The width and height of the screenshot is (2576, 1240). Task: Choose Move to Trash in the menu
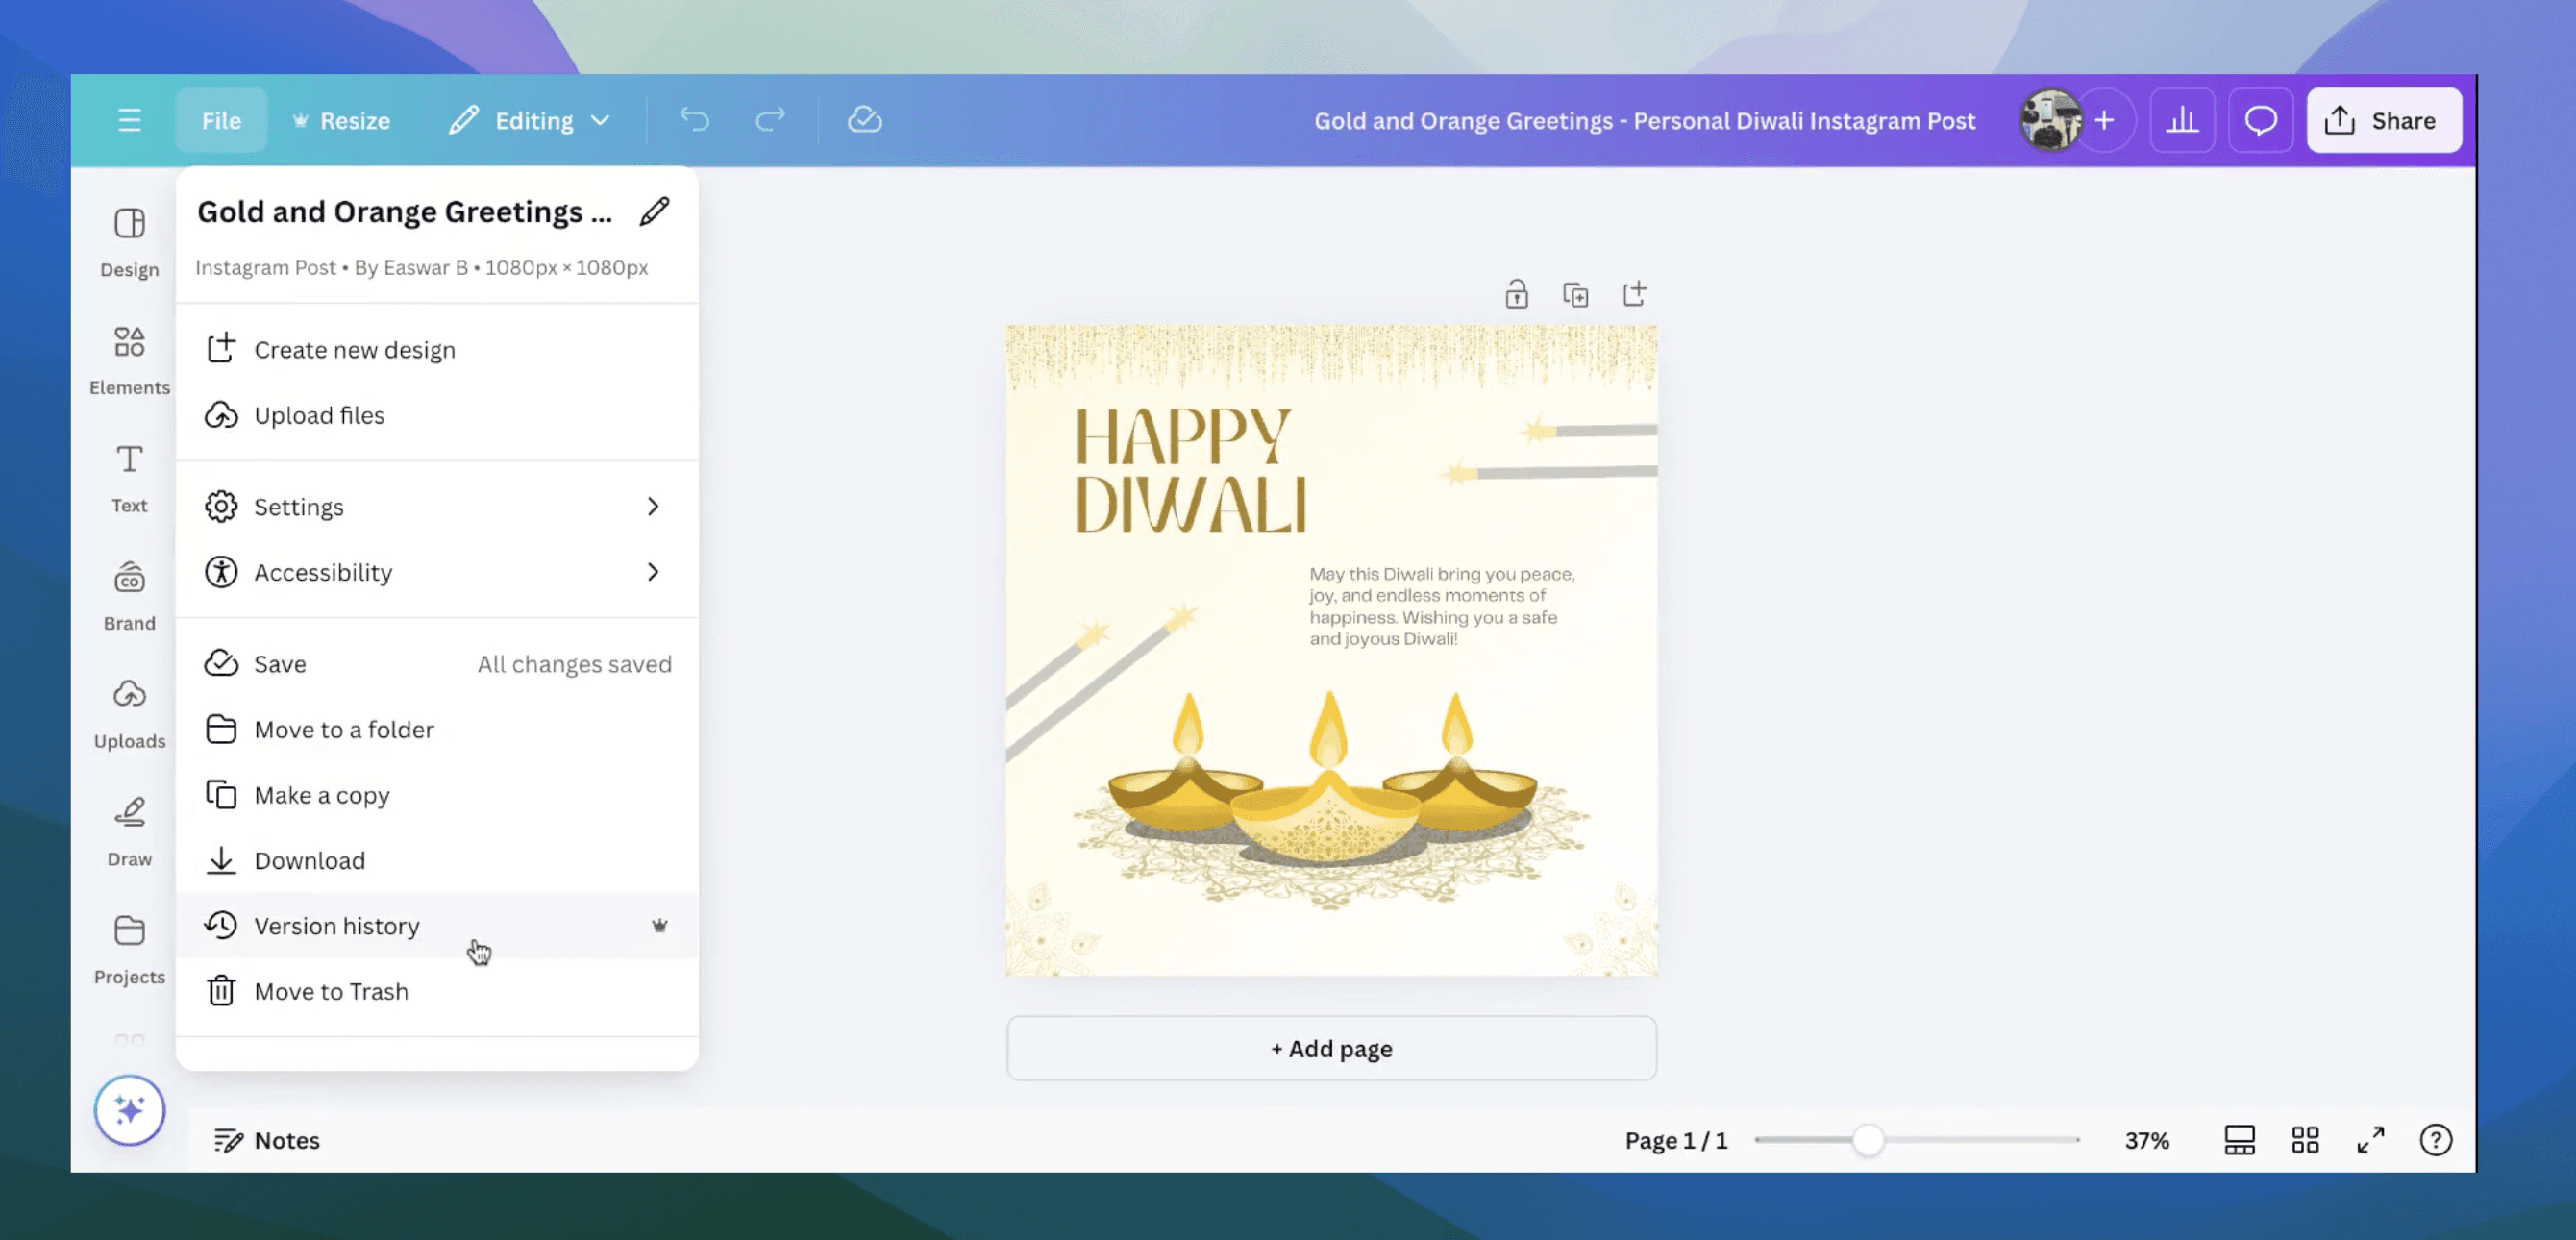(331, 991)
